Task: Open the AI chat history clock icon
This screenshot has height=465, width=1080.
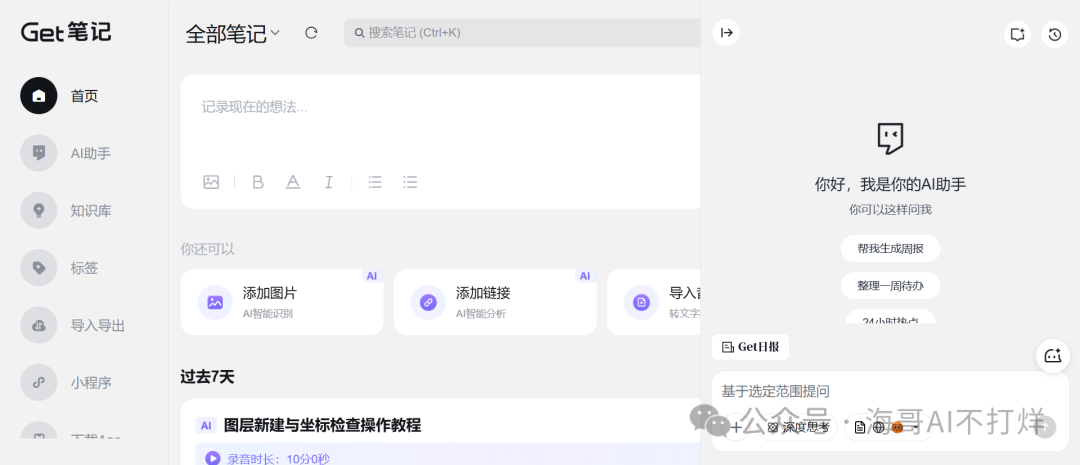Action: [1054, 34]
